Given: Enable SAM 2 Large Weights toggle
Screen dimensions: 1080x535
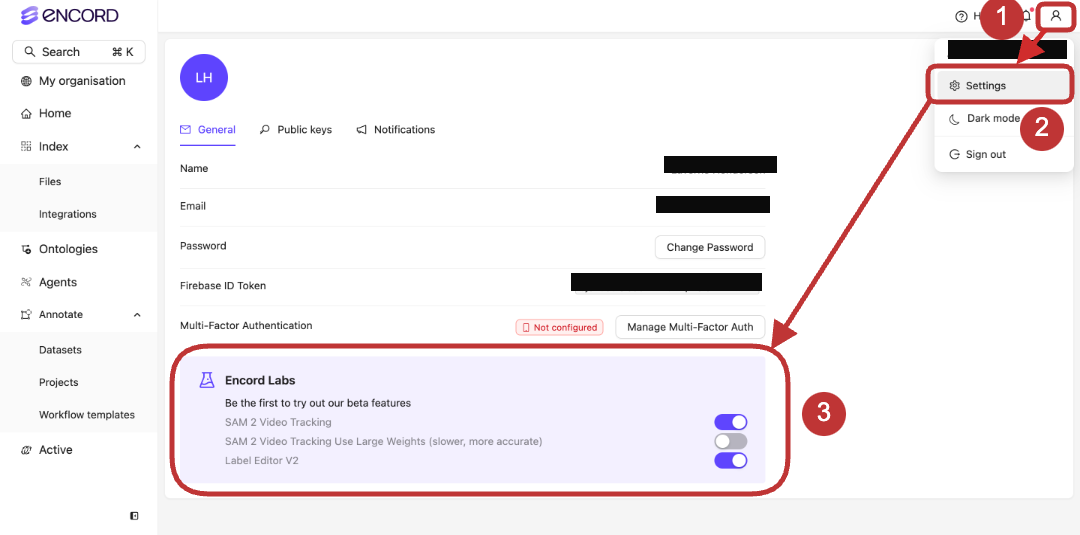Looking at the screenshot, I should click(x=731, y=441).
